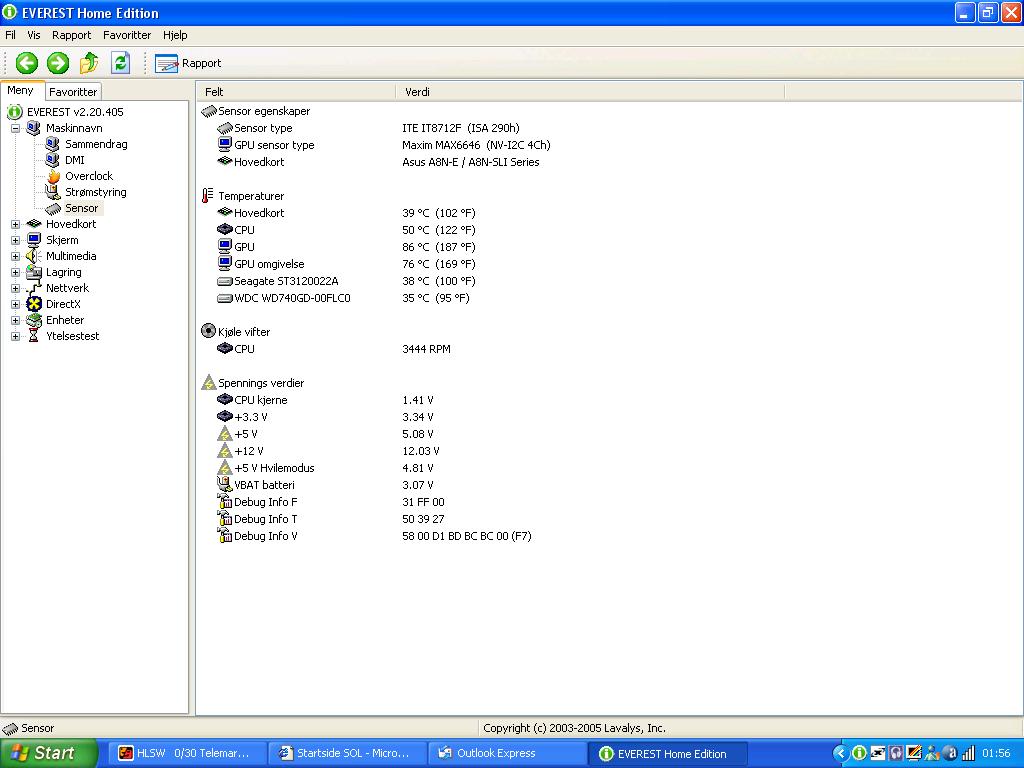The width and height of the screenshot is (1024, 768).
Task: Select the Debug Info V row
Action: [x=374, y=536]
